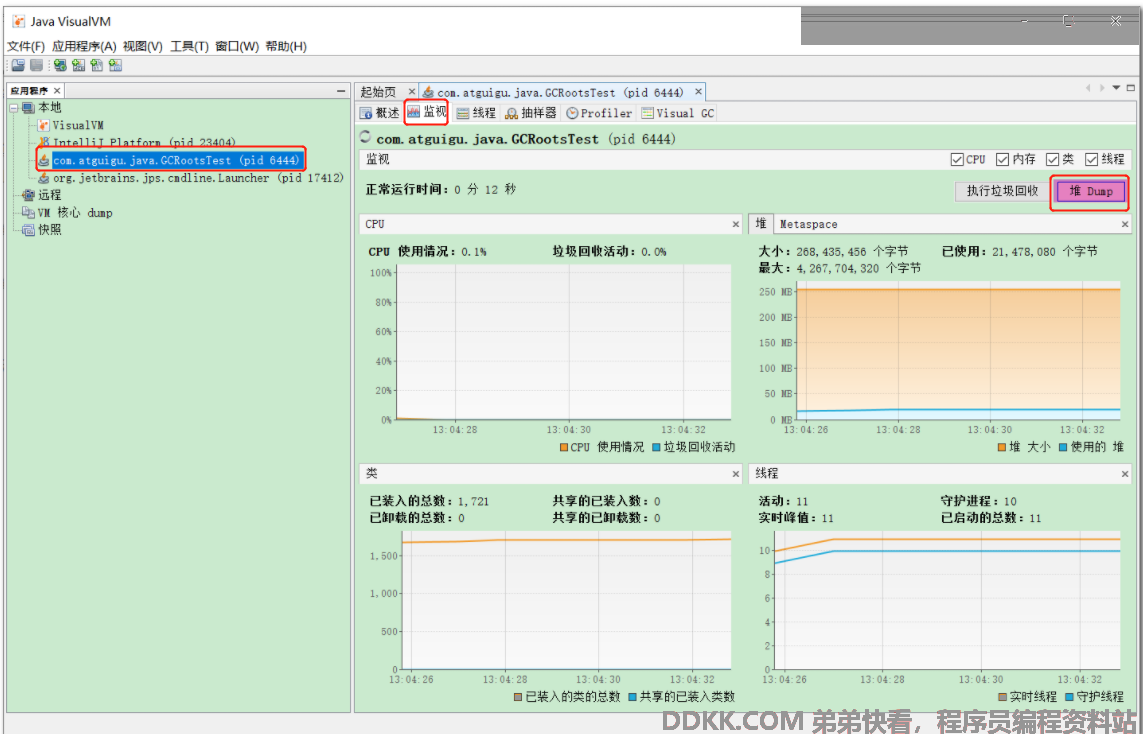This screenshot has width=1143, height=734.
Task: Switch to the 概述 tab
Action: [x=380, y=113]
